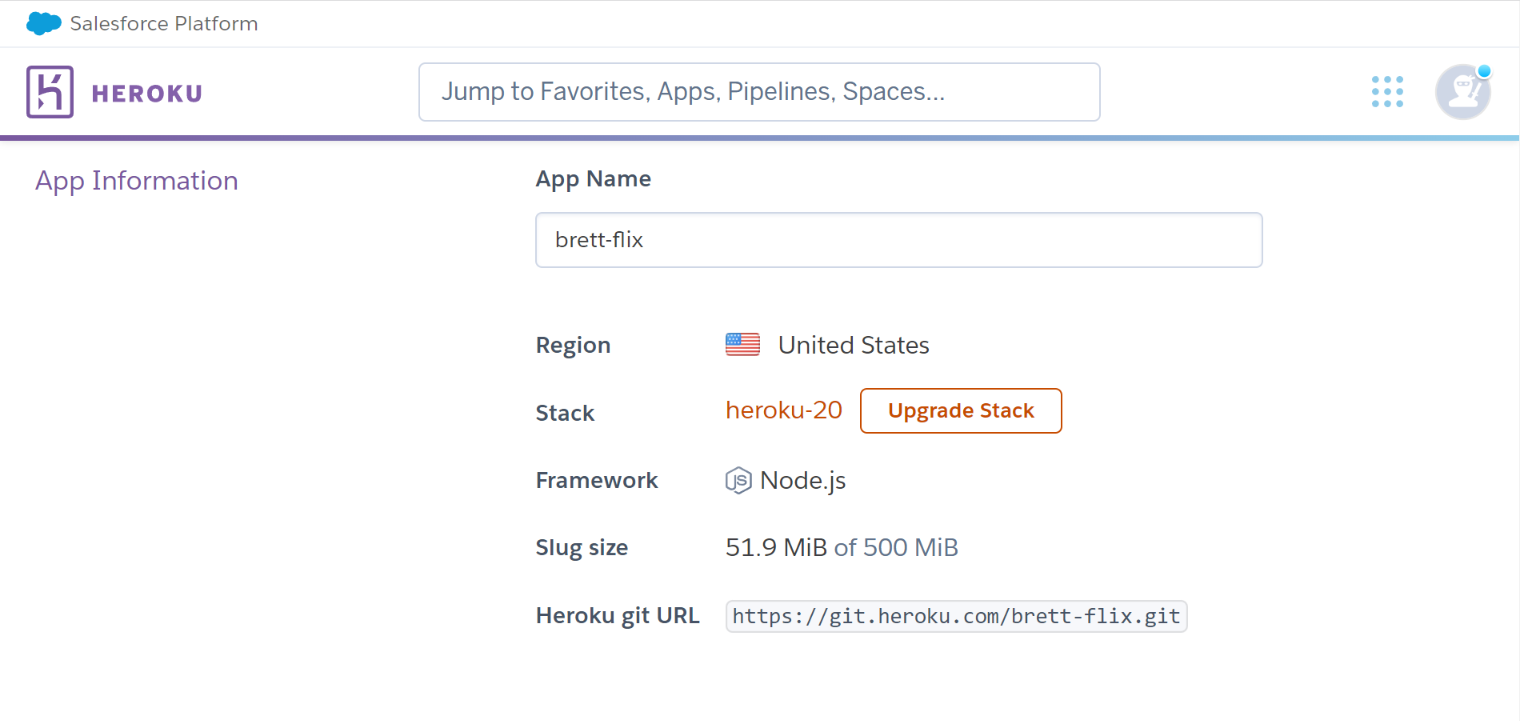
Task: Click the heroku-20 stack link
Action: point(784,410)
